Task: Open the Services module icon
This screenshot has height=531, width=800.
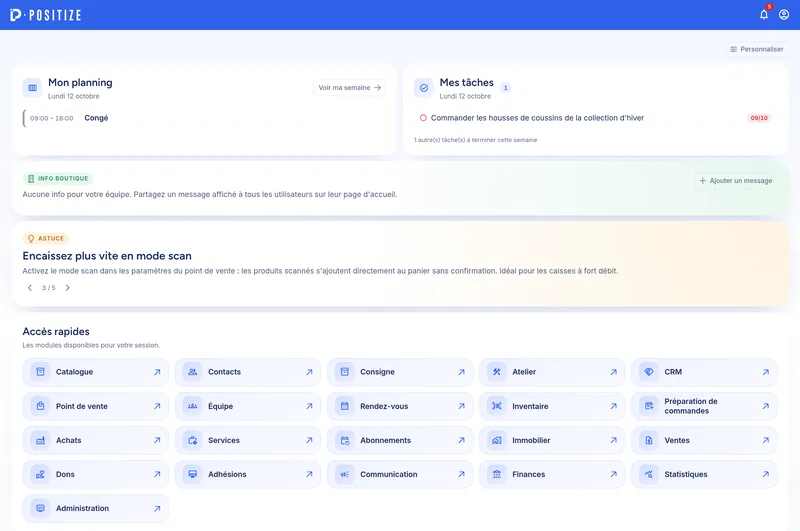Action: (x=192, y=440)
